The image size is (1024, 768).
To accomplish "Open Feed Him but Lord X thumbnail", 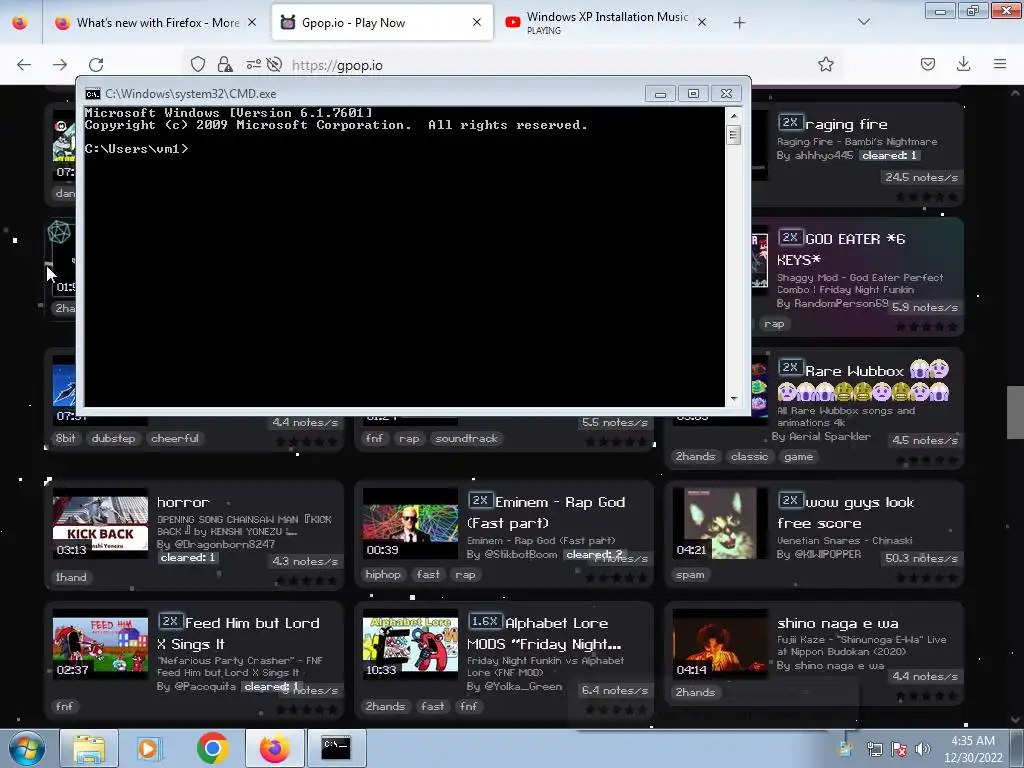I will [100, 645].
